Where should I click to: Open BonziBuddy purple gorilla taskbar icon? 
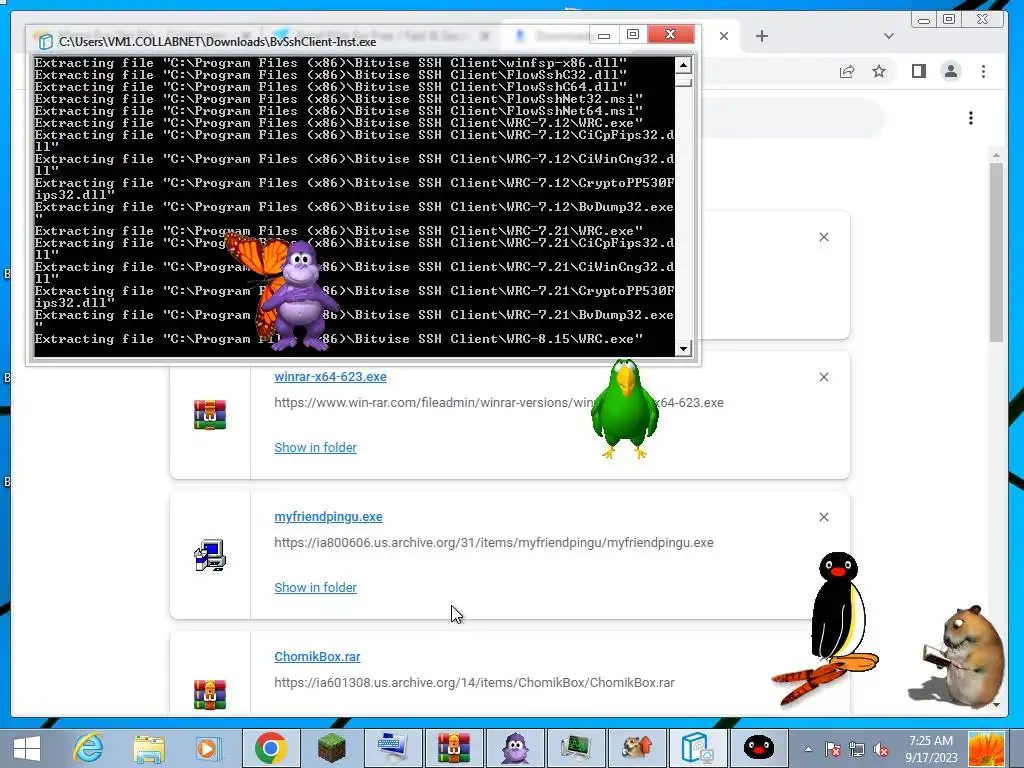(515, 747)
